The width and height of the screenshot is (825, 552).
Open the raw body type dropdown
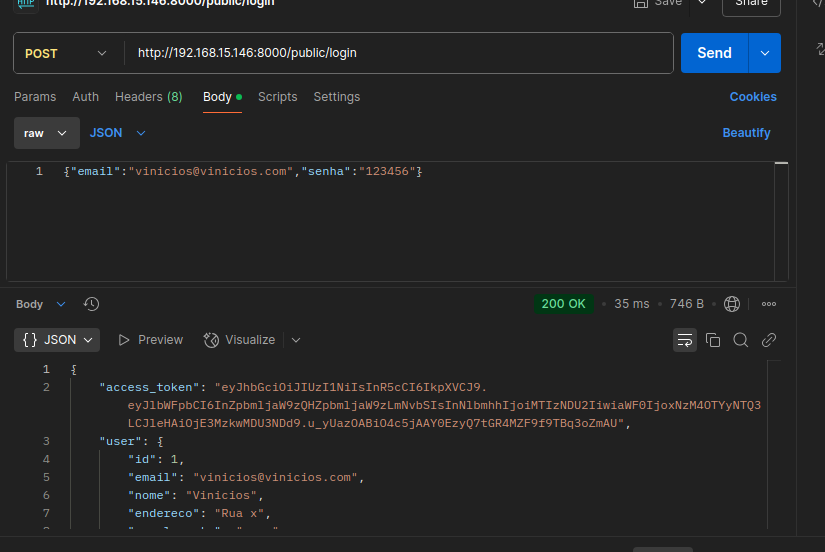[x=47, y=133]
